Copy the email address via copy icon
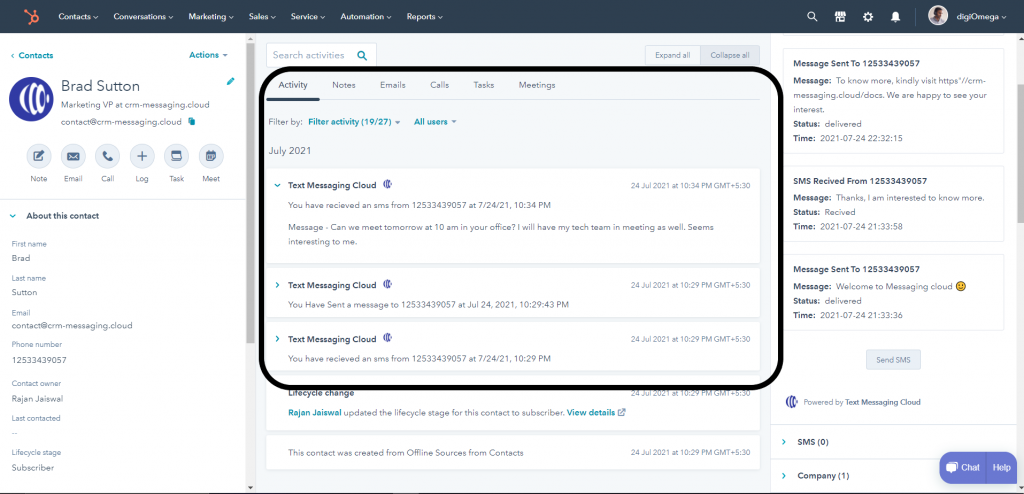This screenshot has height=494, width=1024. [x=191, y=122]
